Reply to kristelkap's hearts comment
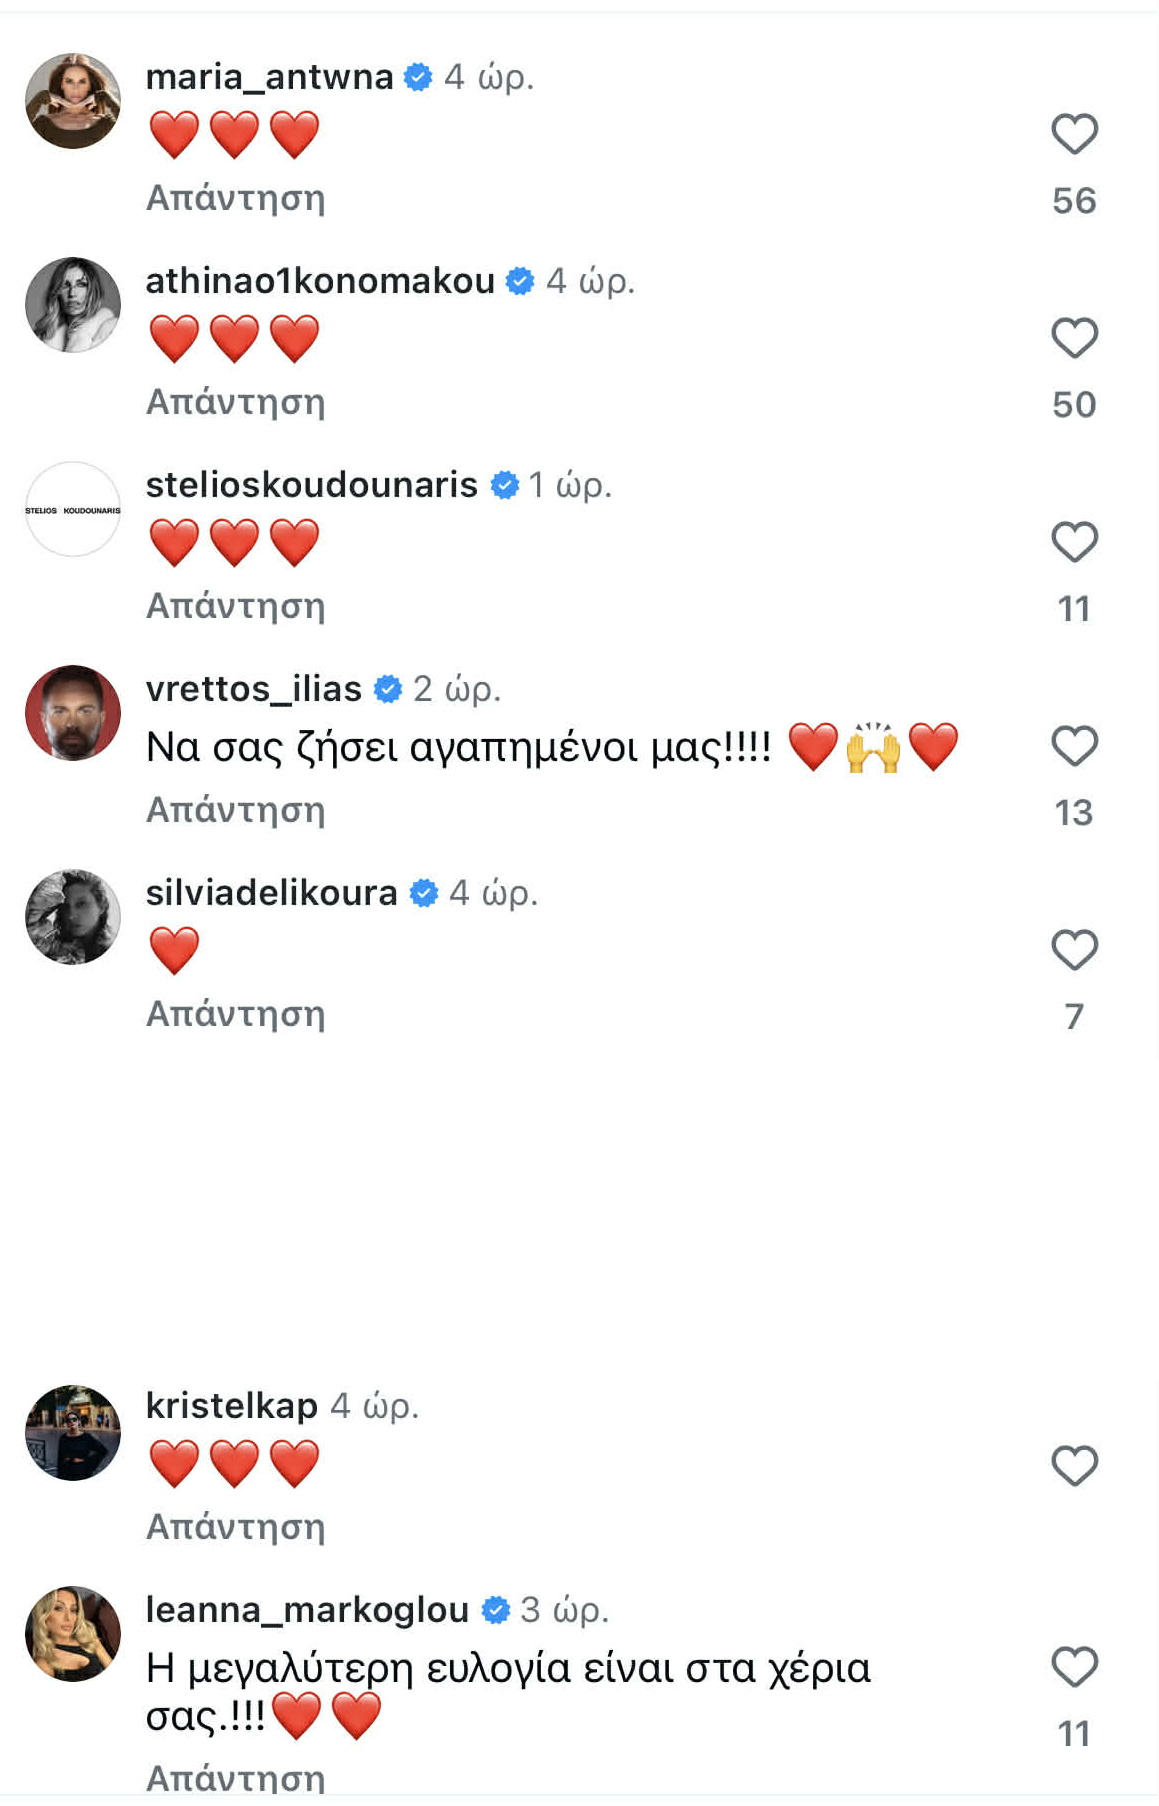The width and height of the screenshot is (1159, 1806). (236, 1527)
